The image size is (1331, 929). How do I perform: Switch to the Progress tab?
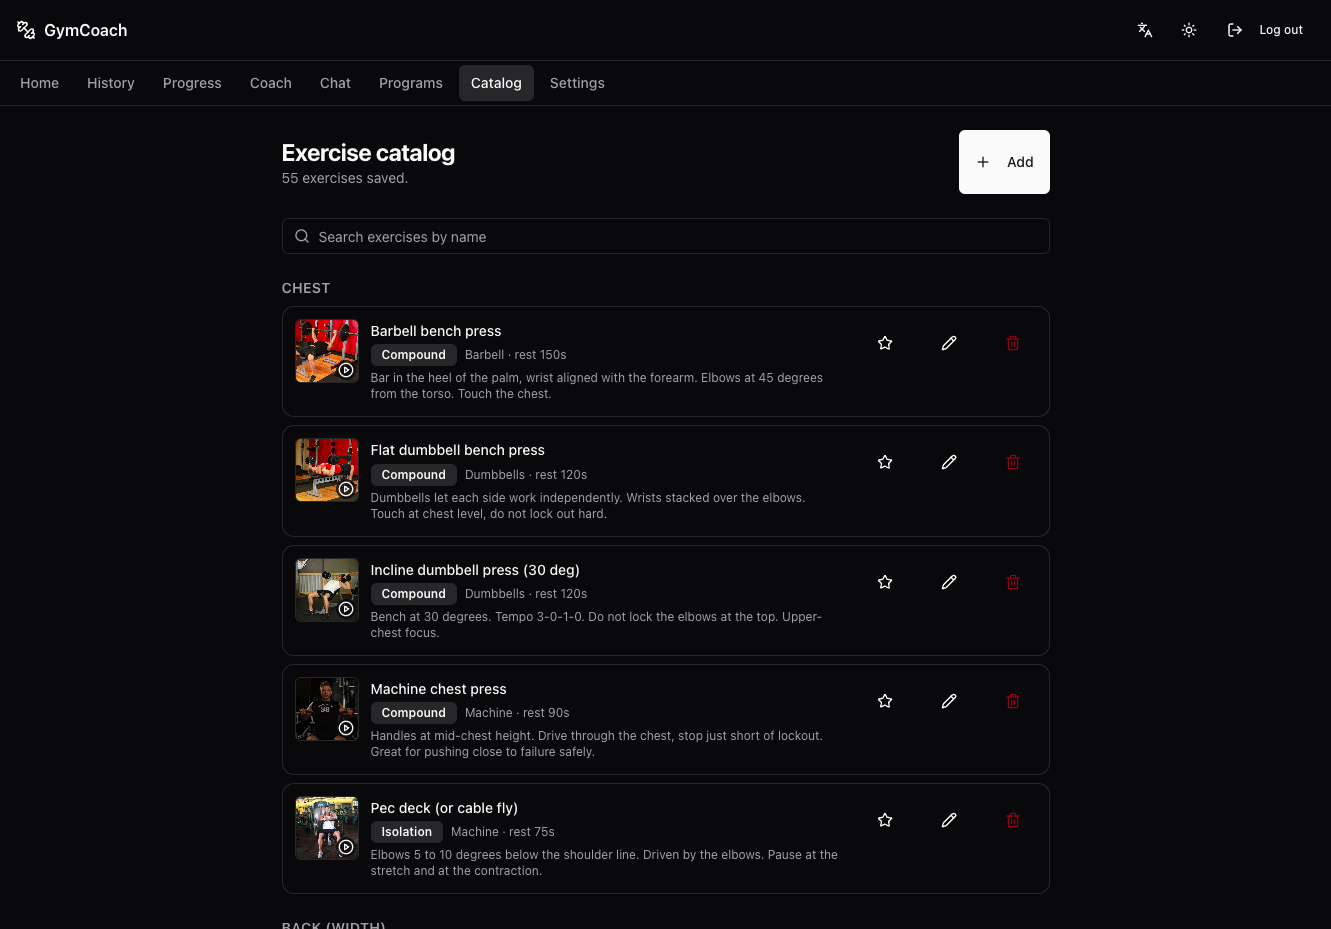coord(192,83)
